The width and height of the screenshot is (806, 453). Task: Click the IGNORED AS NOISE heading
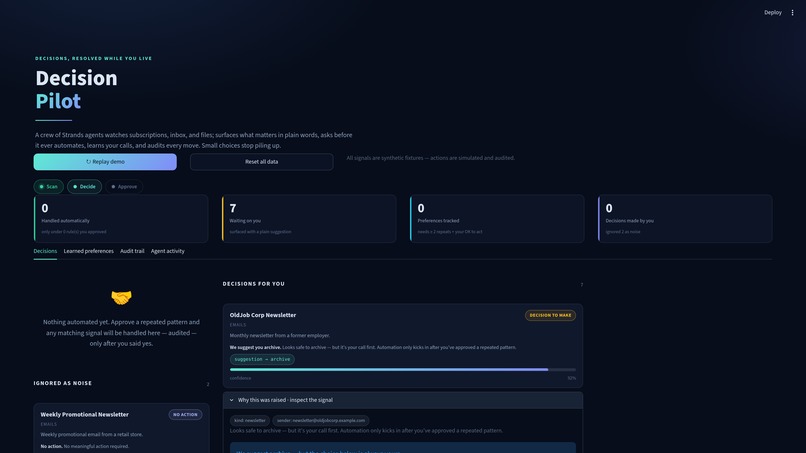tap(63, 383)
